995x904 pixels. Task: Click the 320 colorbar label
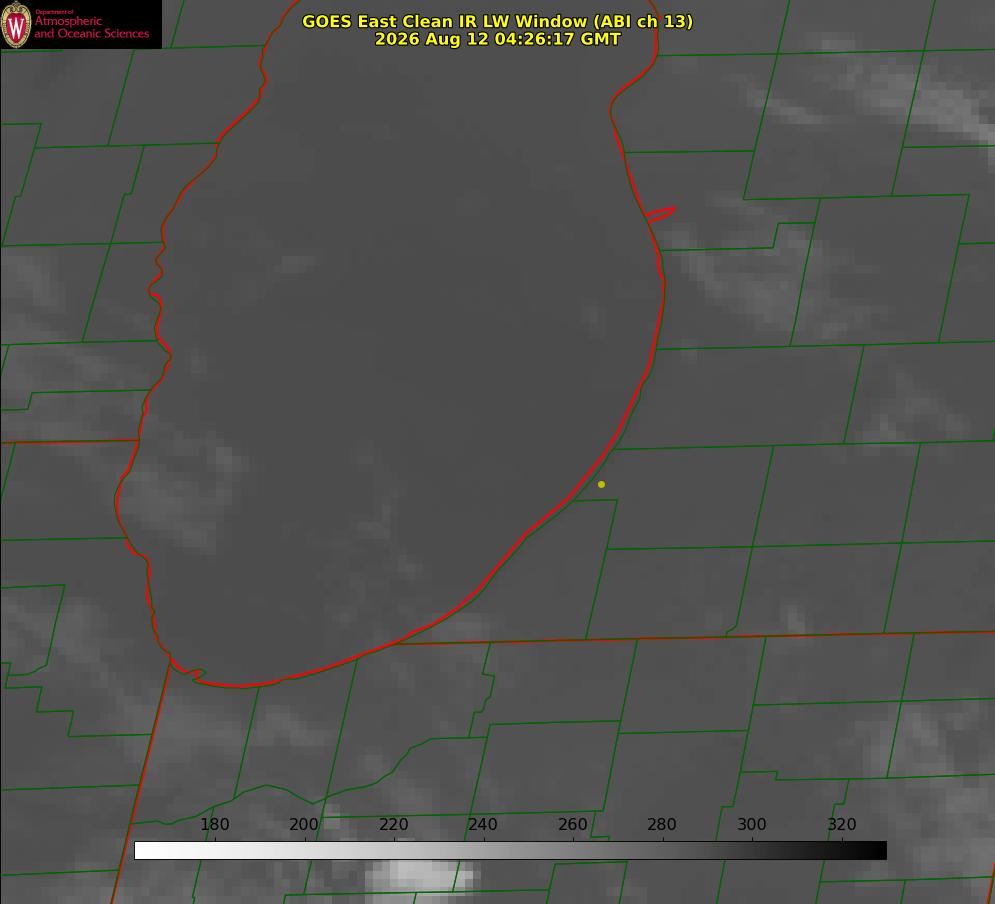pyautogui.click(x=842, y=824)
